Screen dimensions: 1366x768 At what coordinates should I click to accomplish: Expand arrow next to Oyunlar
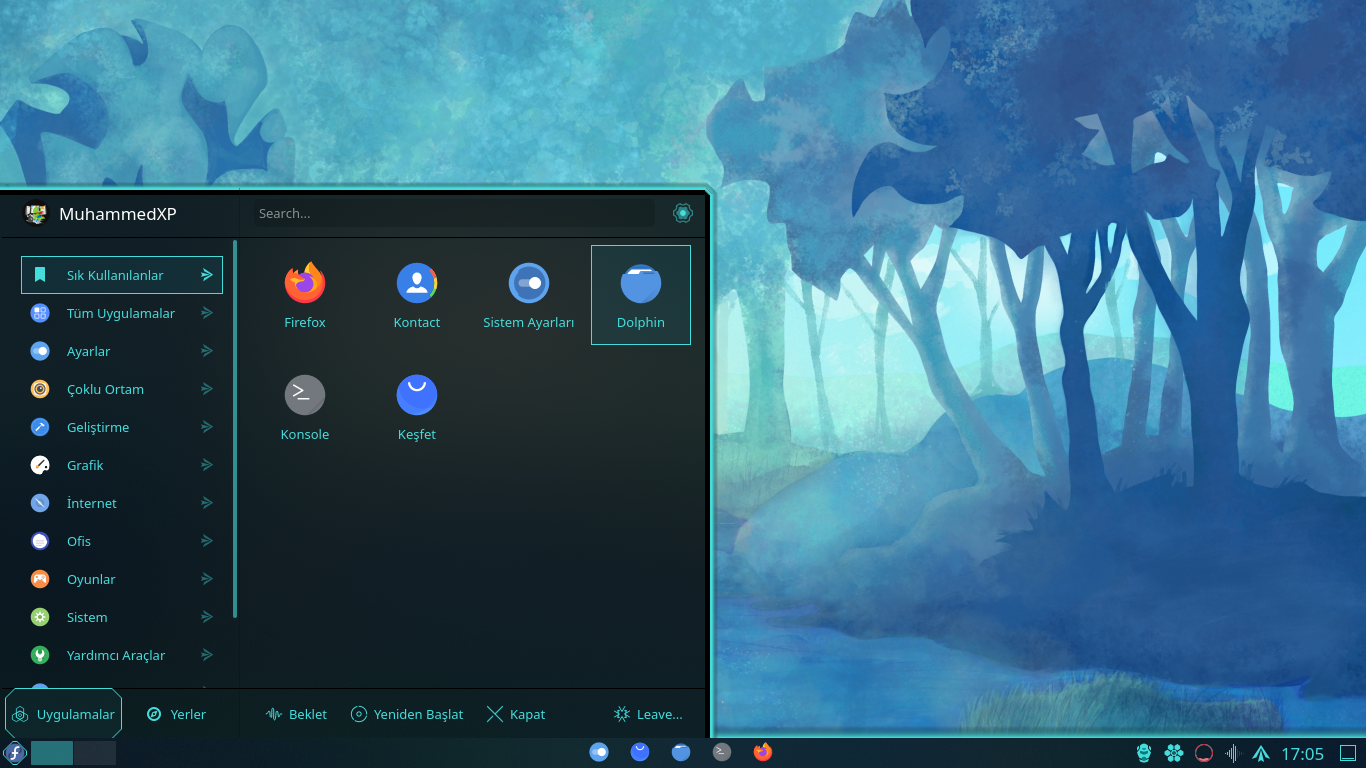point(207,579)
